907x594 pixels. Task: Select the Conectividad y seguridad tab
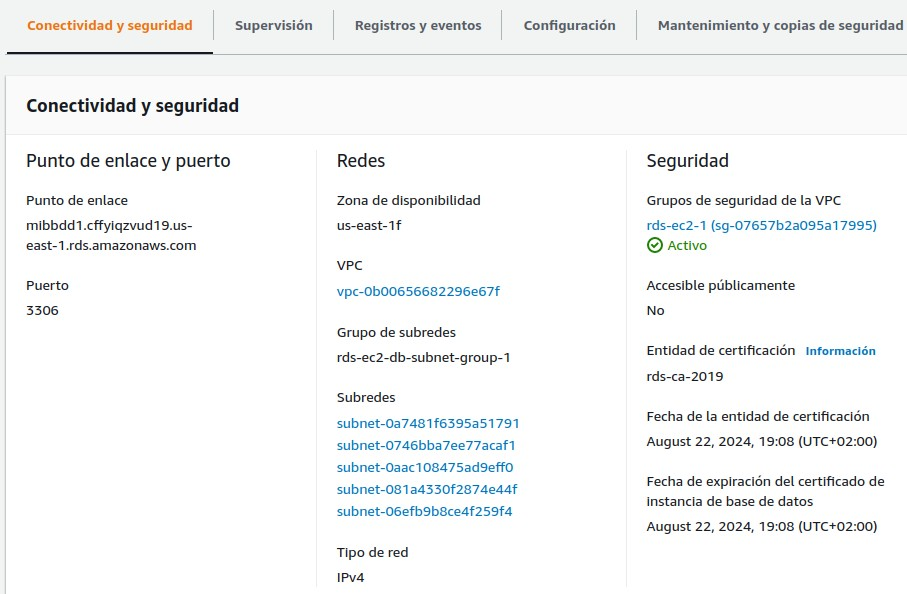109,25
